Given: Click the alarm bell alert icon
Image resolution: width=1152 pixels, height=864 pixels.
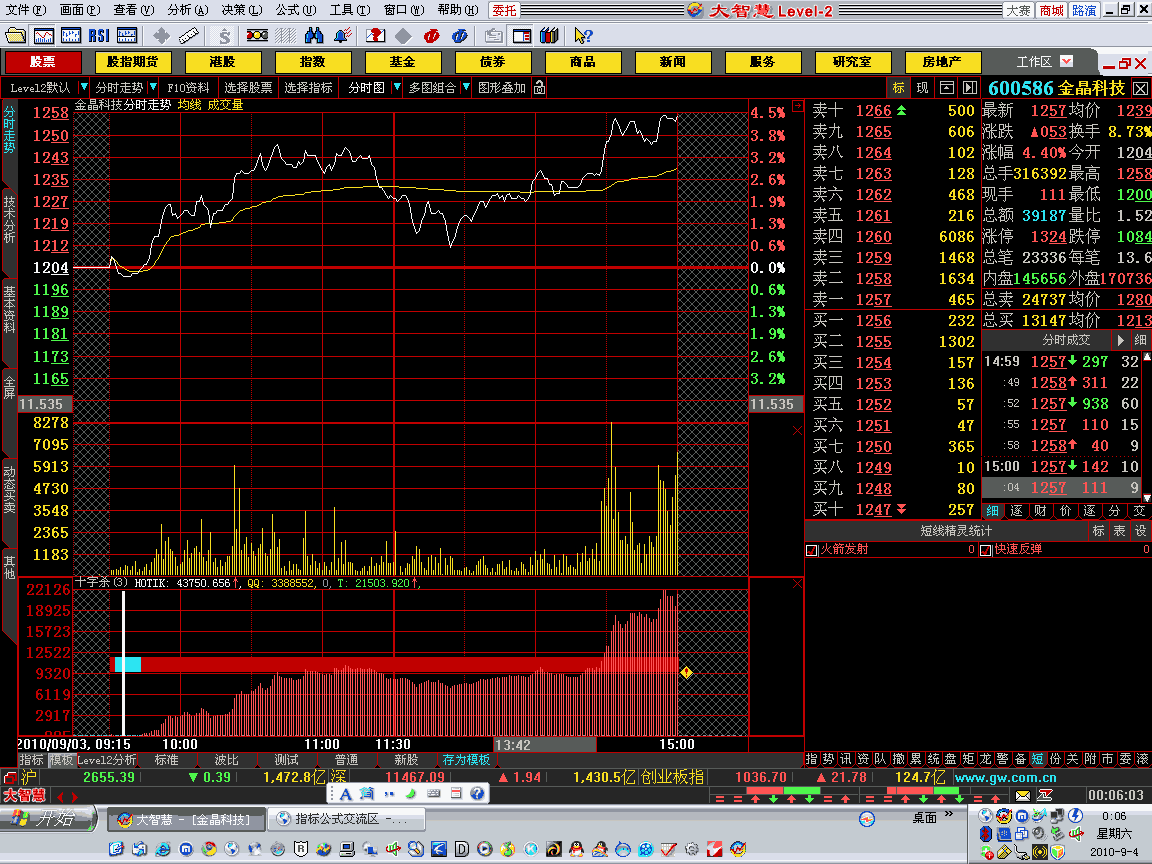Looking at the screenshot, I should [x=342, y=35].
